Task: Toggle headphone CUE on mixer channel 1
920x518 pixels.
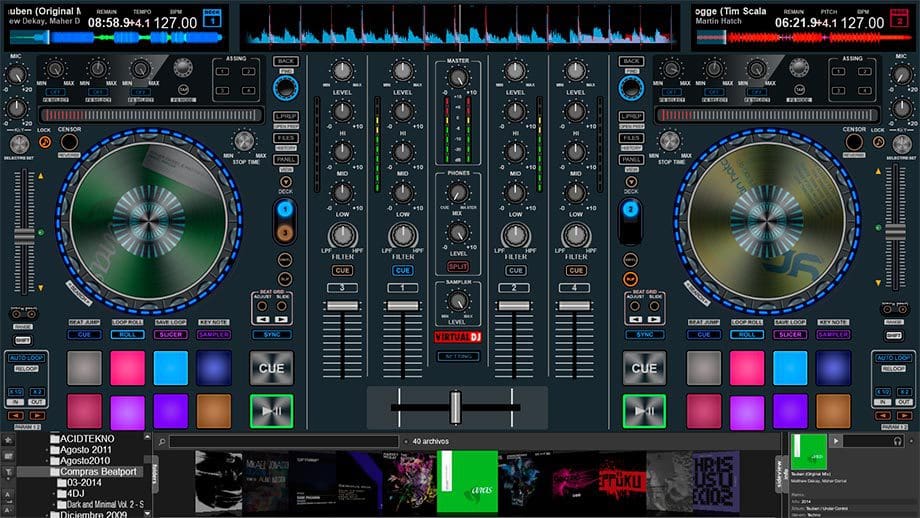Action: [x=402, y=270]
